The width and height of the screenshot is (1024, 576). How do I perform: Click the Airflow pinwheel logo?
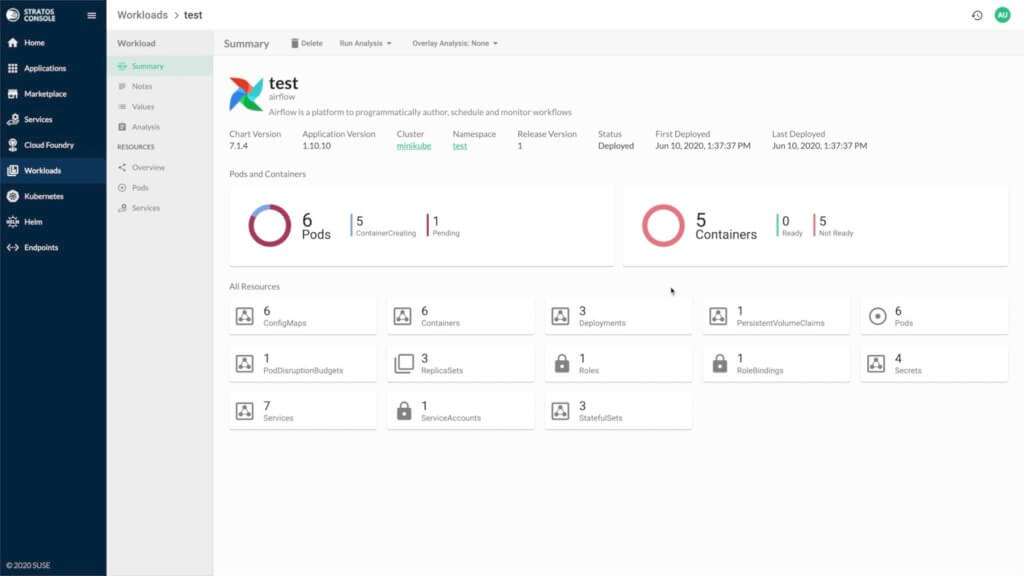coord(246,94)
